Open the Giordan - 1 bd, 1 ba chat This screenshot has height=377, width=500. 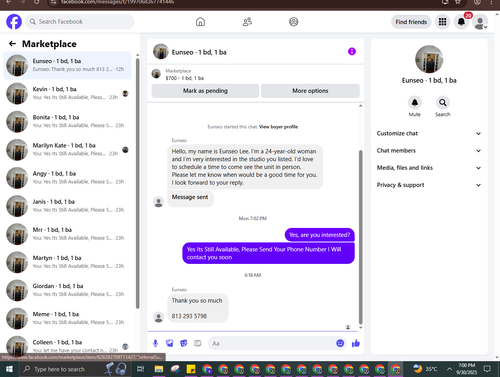[x=67, y=290]
